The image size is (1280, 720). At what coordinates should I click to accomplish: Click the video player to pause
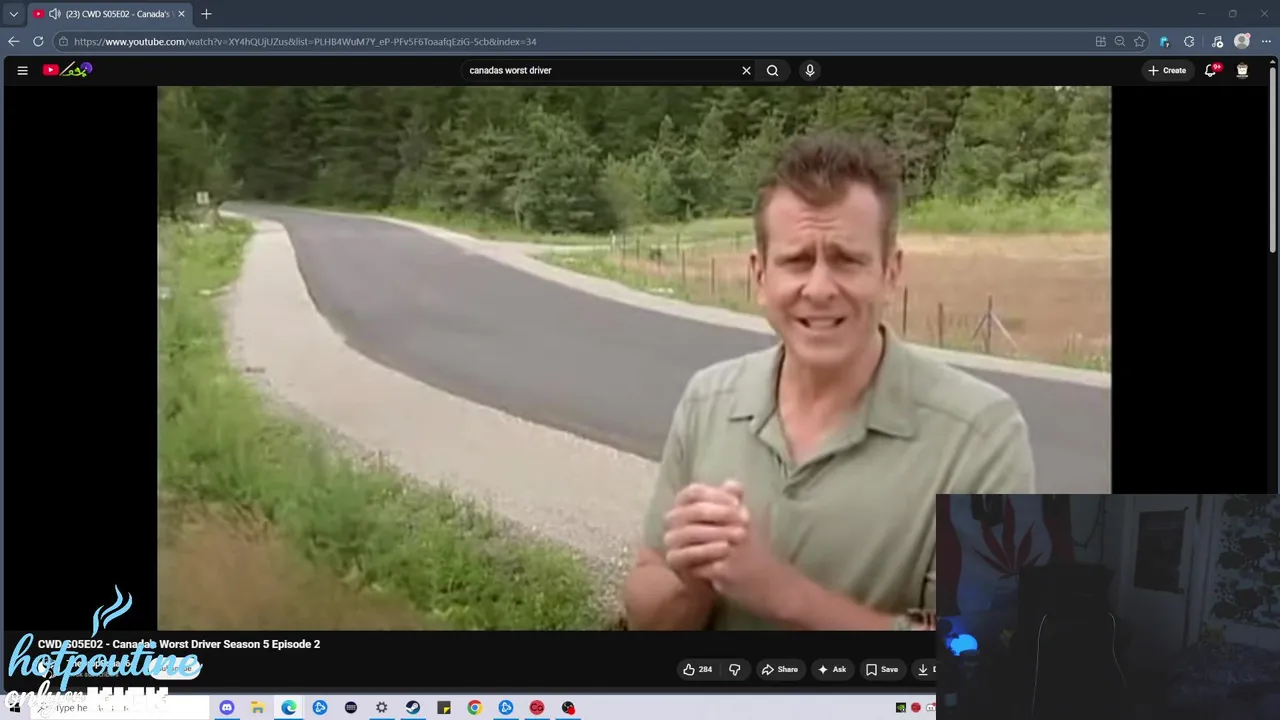coord(633,357)
